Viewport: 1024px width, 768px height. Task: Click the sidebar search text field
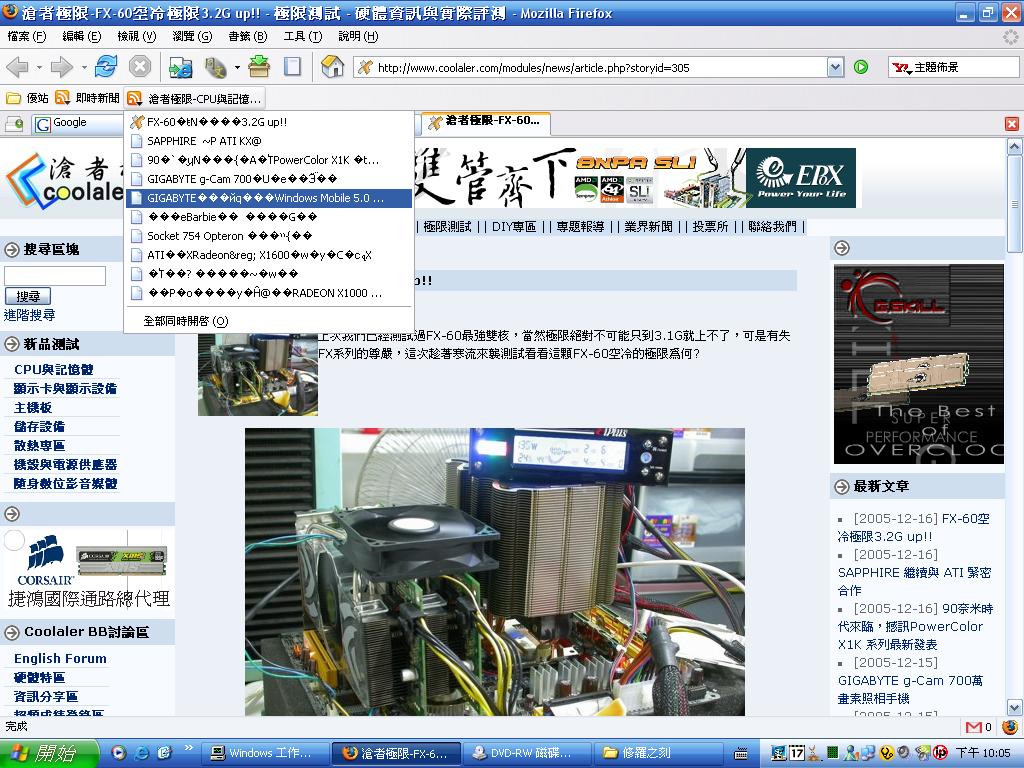tap(55, 276)
